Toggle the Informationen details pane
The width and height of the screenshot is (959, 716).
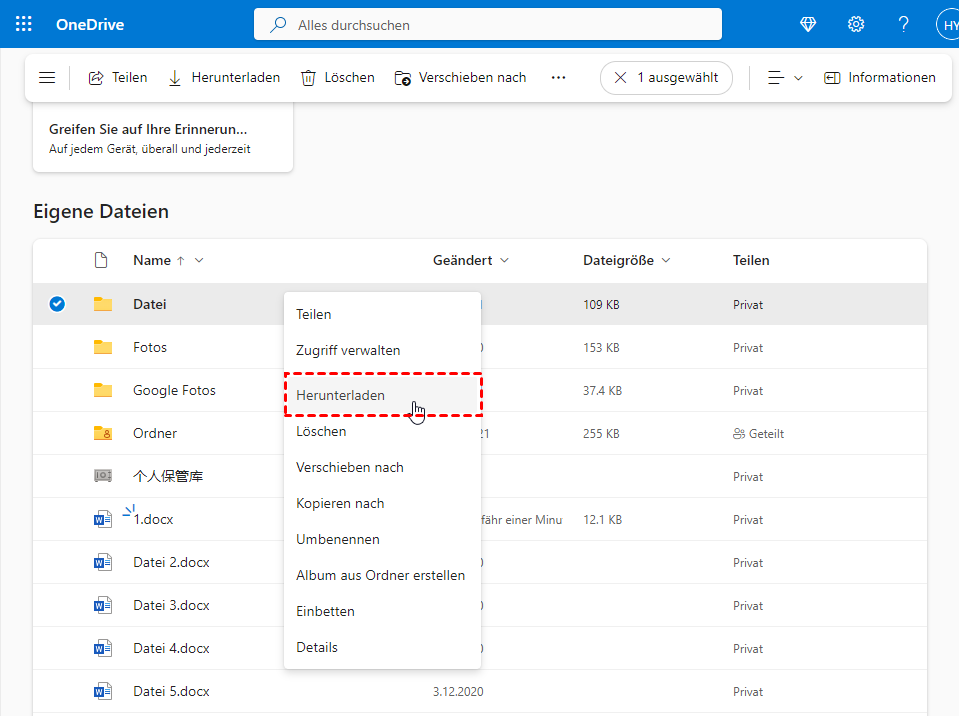coord(880,78)
